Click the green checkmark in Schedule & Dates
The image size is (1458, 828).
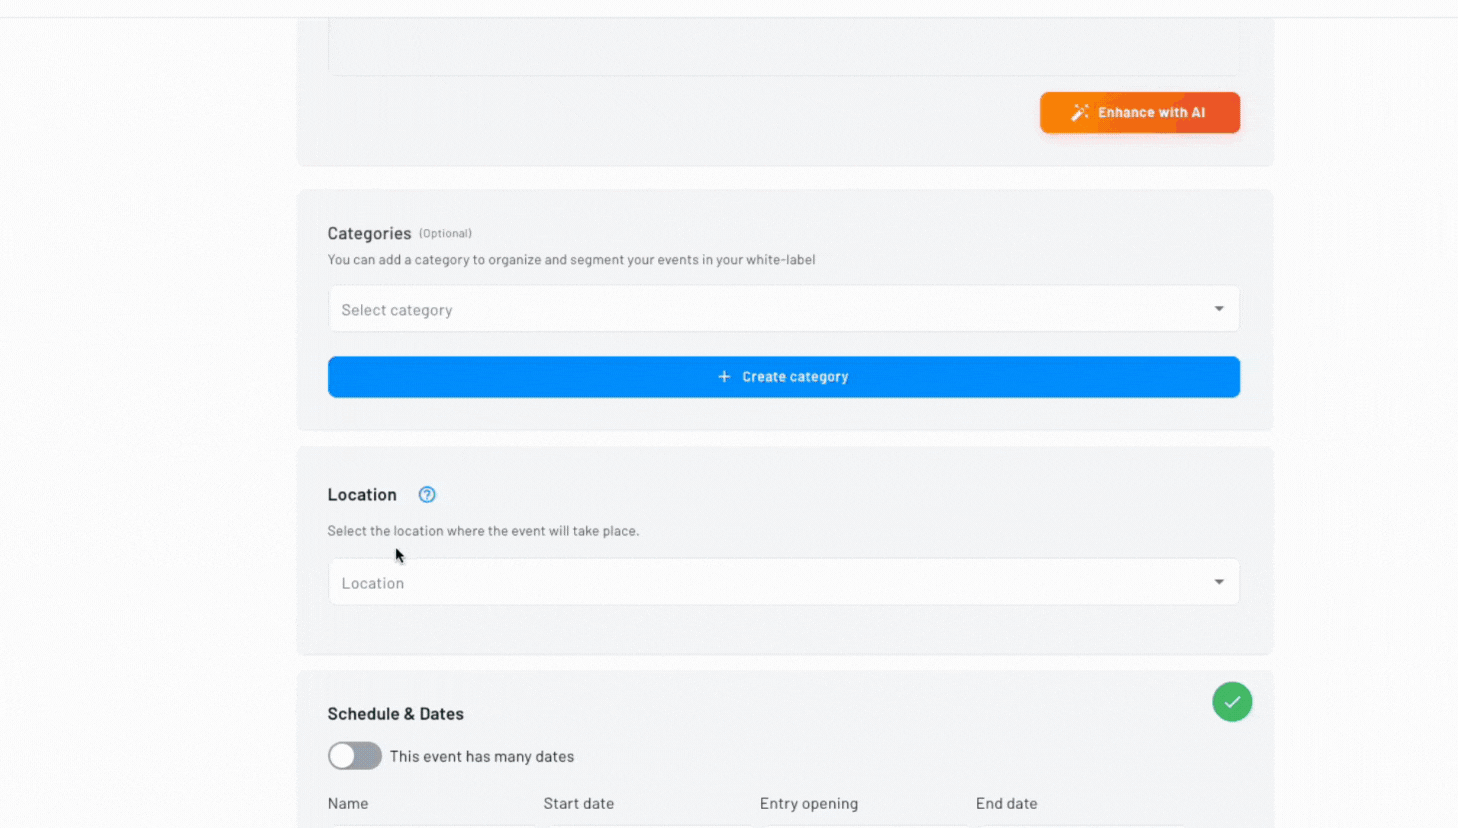(x=1232, y=702)
